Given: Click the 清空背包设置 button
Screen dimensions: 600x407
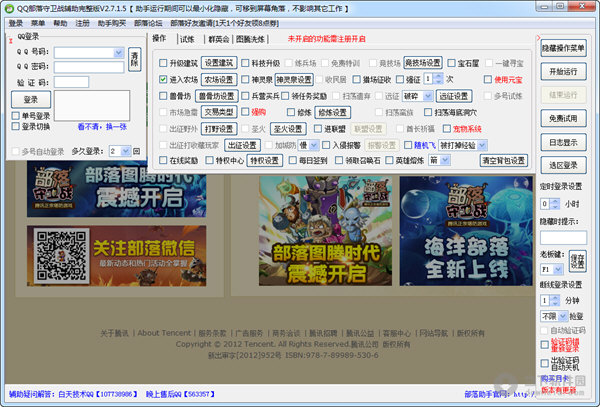Looking at the screenshot, I should click(x=504, y=160).
